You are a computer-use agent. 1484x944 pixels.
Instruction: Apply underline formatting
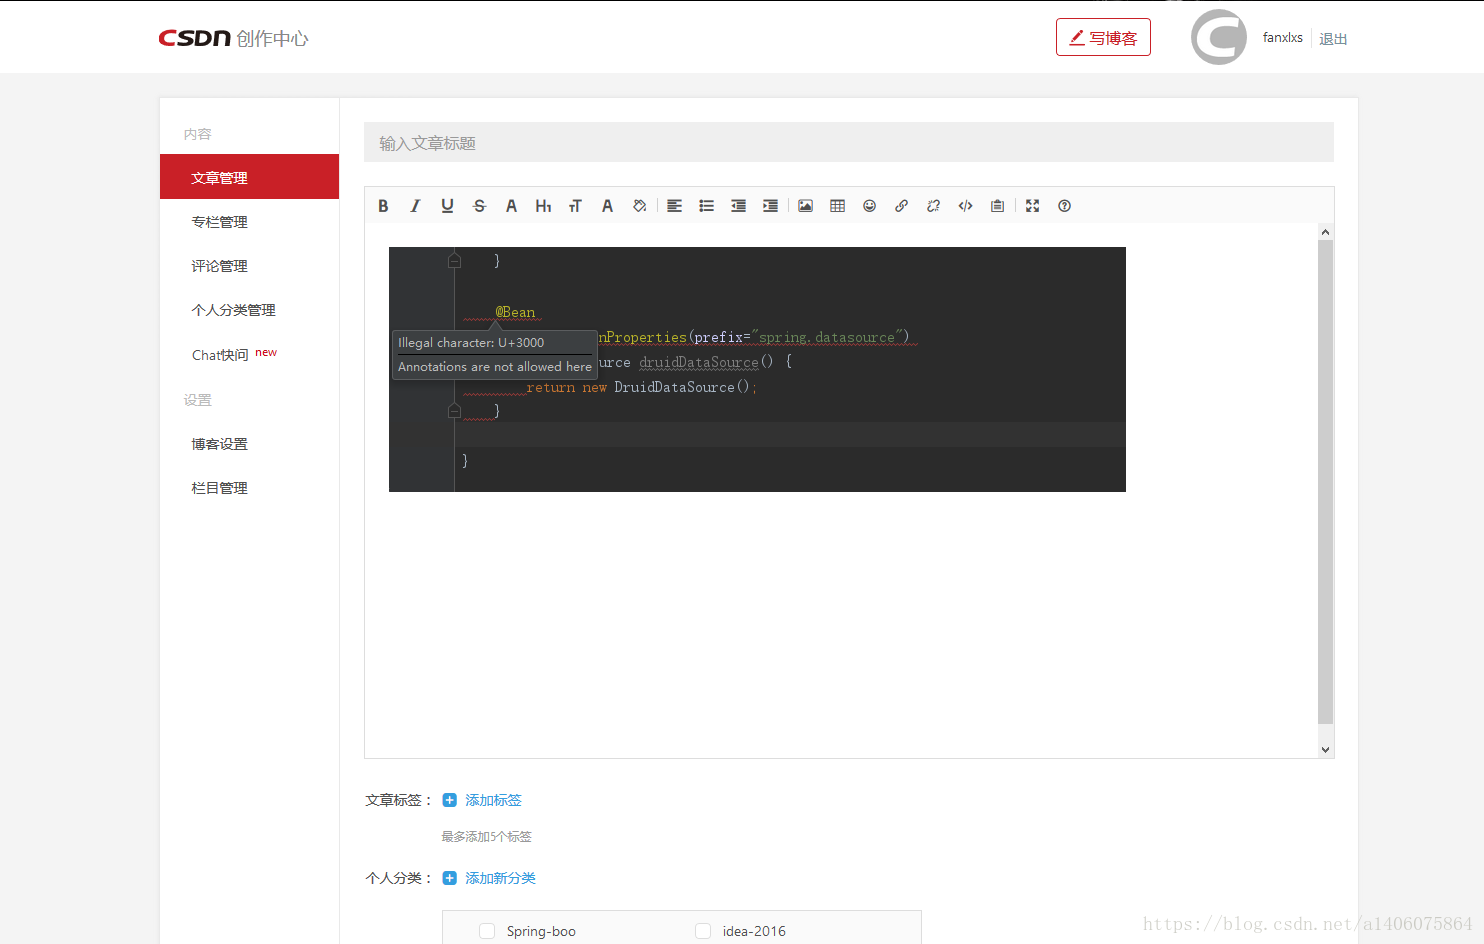(447, 206)
